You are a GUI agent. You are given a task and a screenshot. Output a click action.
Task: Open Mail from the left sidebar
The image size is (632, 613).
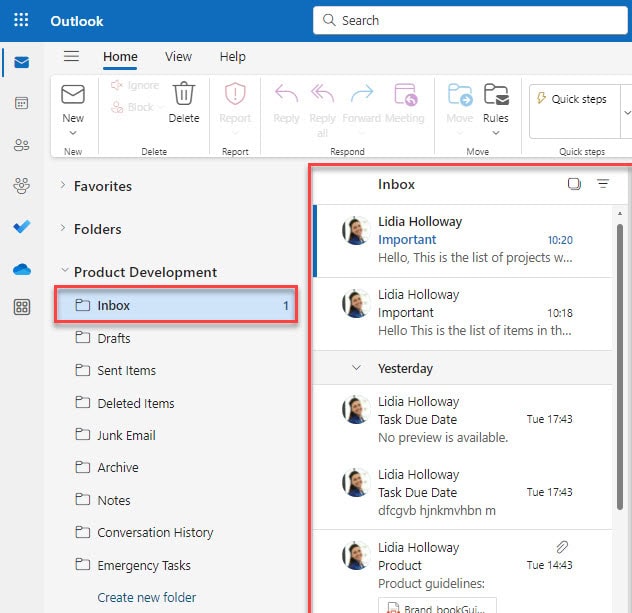(21, 62)
